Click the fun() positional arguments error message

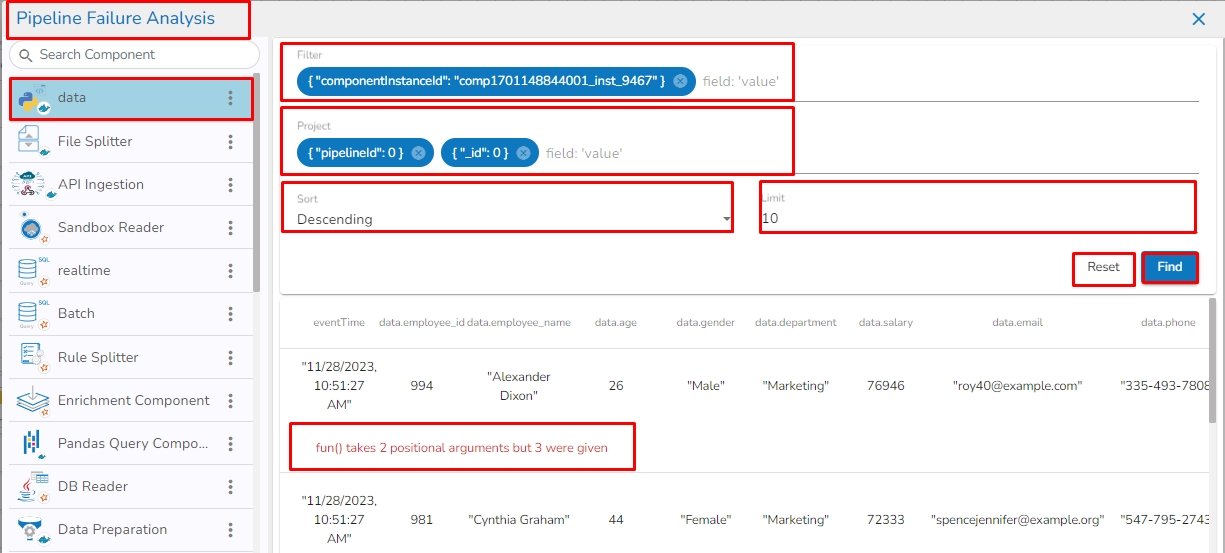462,448
